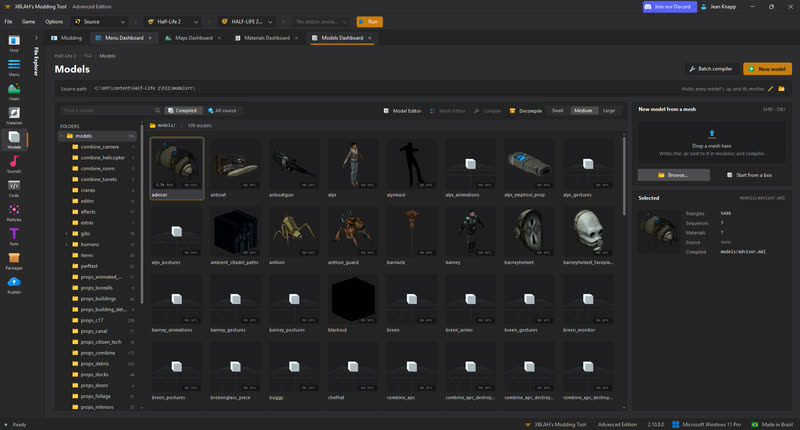The image size is (800, 430).
Task: Select the blackout model thumbnail
Action: [x=353, y=303]
